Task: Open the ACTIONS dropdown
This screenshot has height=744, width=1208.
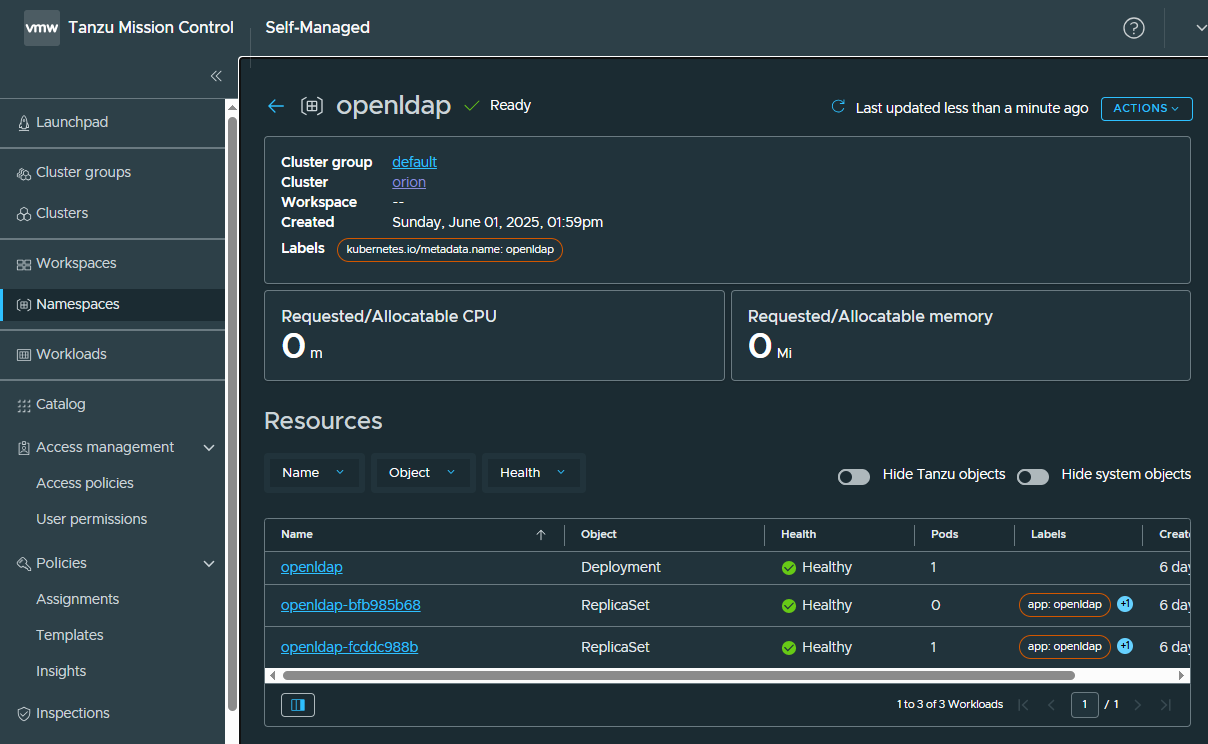Action: pos(1146,108)
